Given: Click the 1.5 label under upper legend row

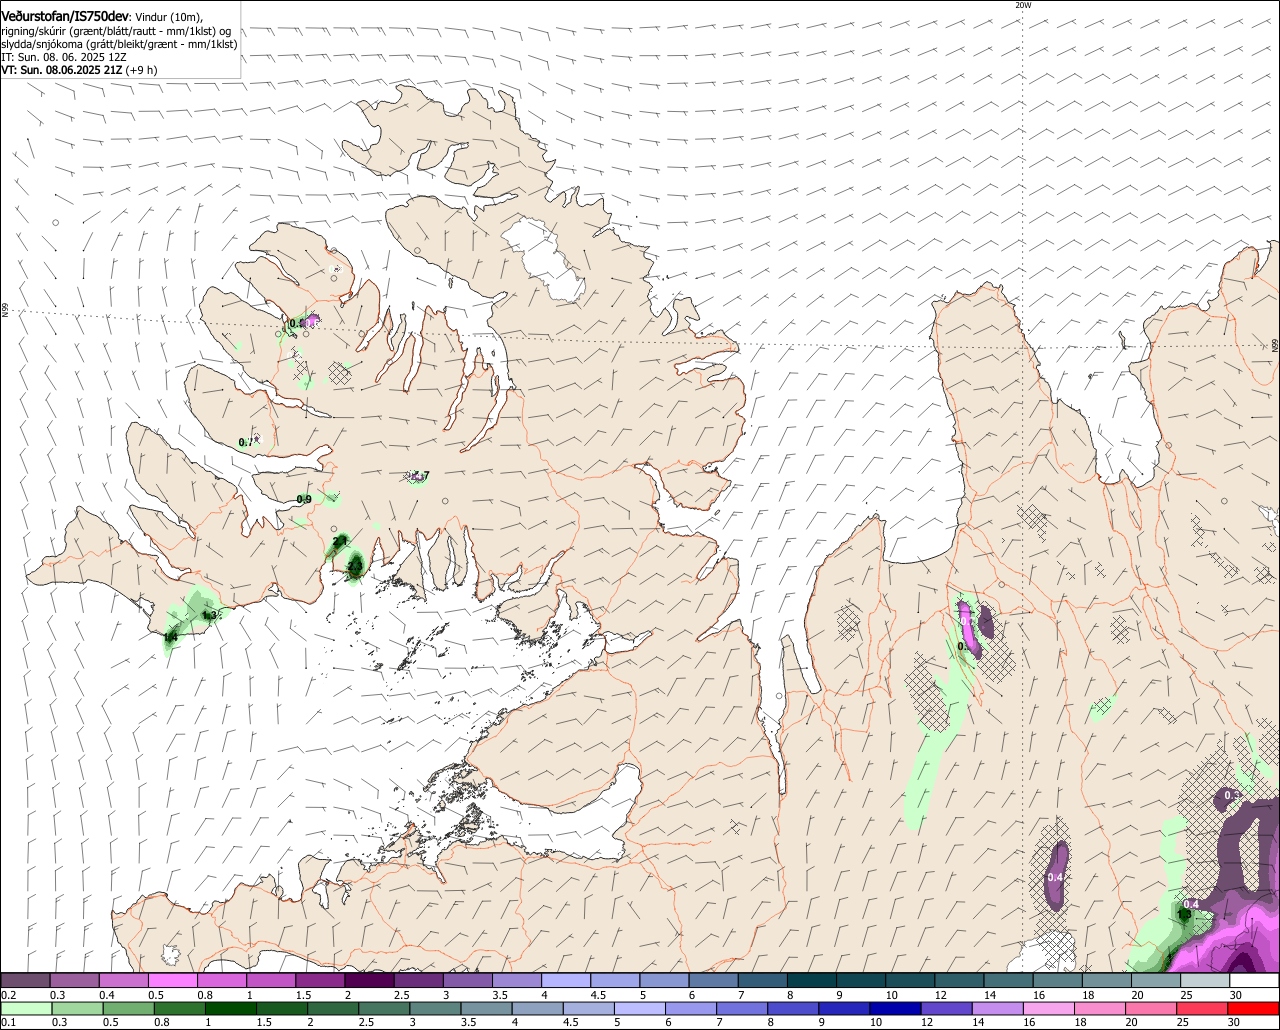Looking at the screenshot, I should pyautogui.click(x=302, y=995).
